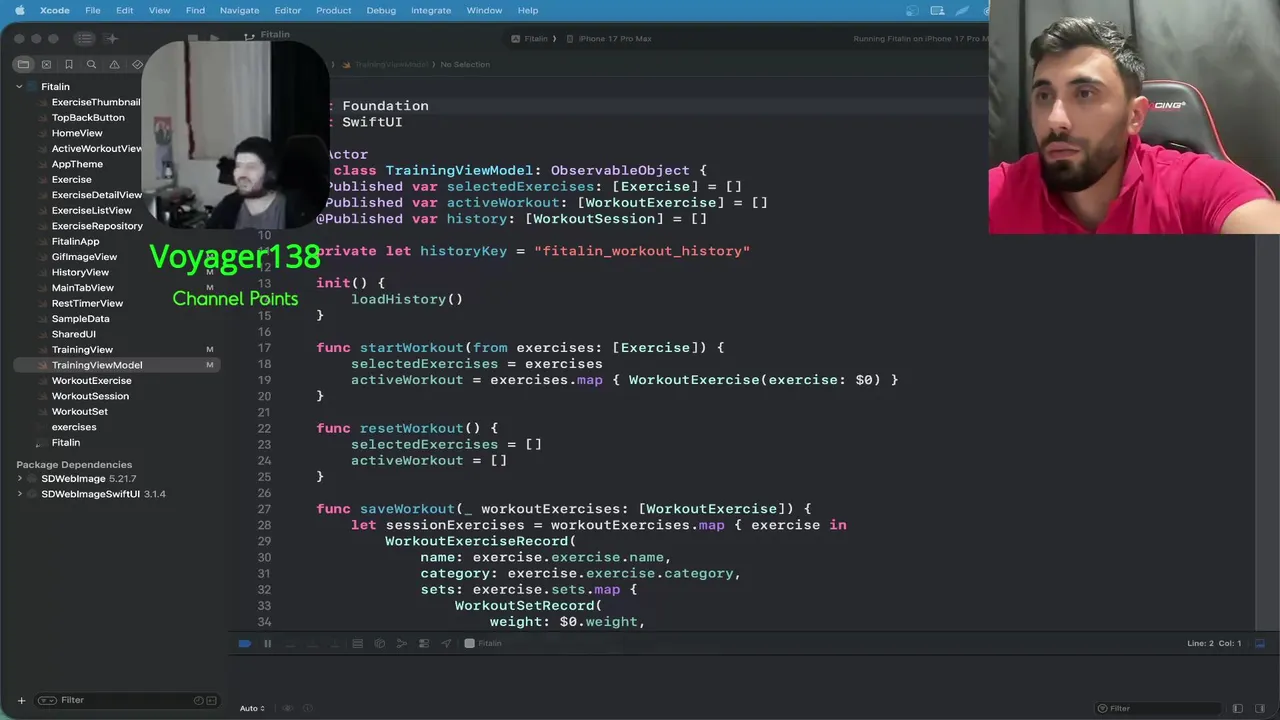Select TrainingView file

[x=82, y=350]
